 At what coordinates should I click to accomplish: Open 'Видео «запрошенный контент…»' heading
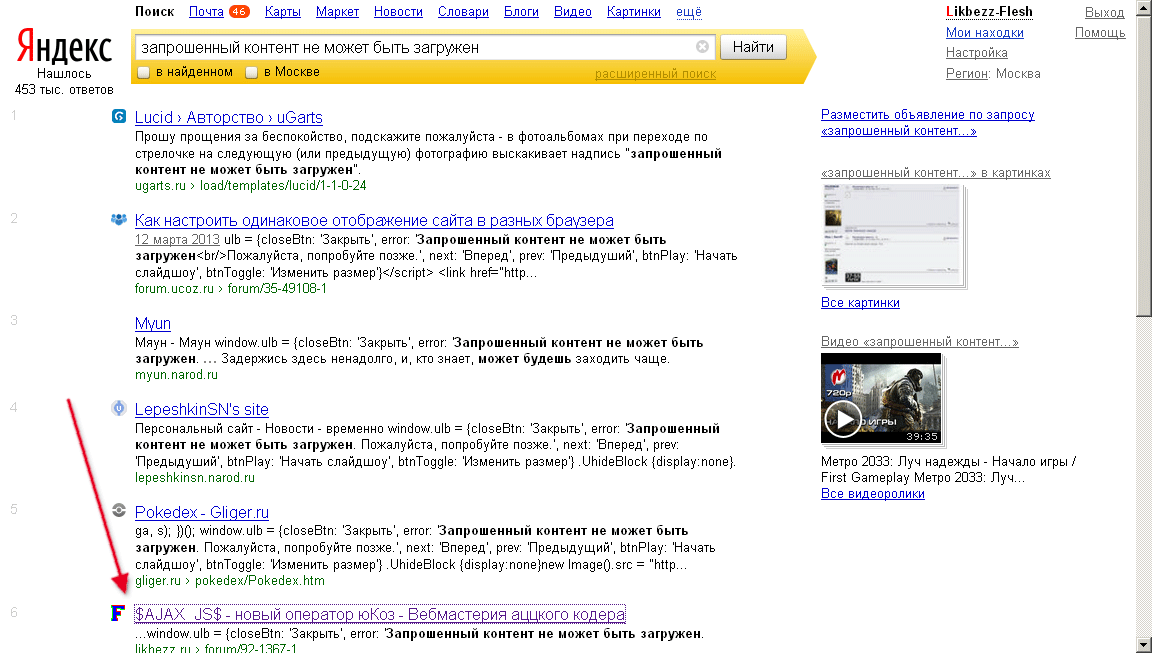pyautogui.click(x=919, y=342)
